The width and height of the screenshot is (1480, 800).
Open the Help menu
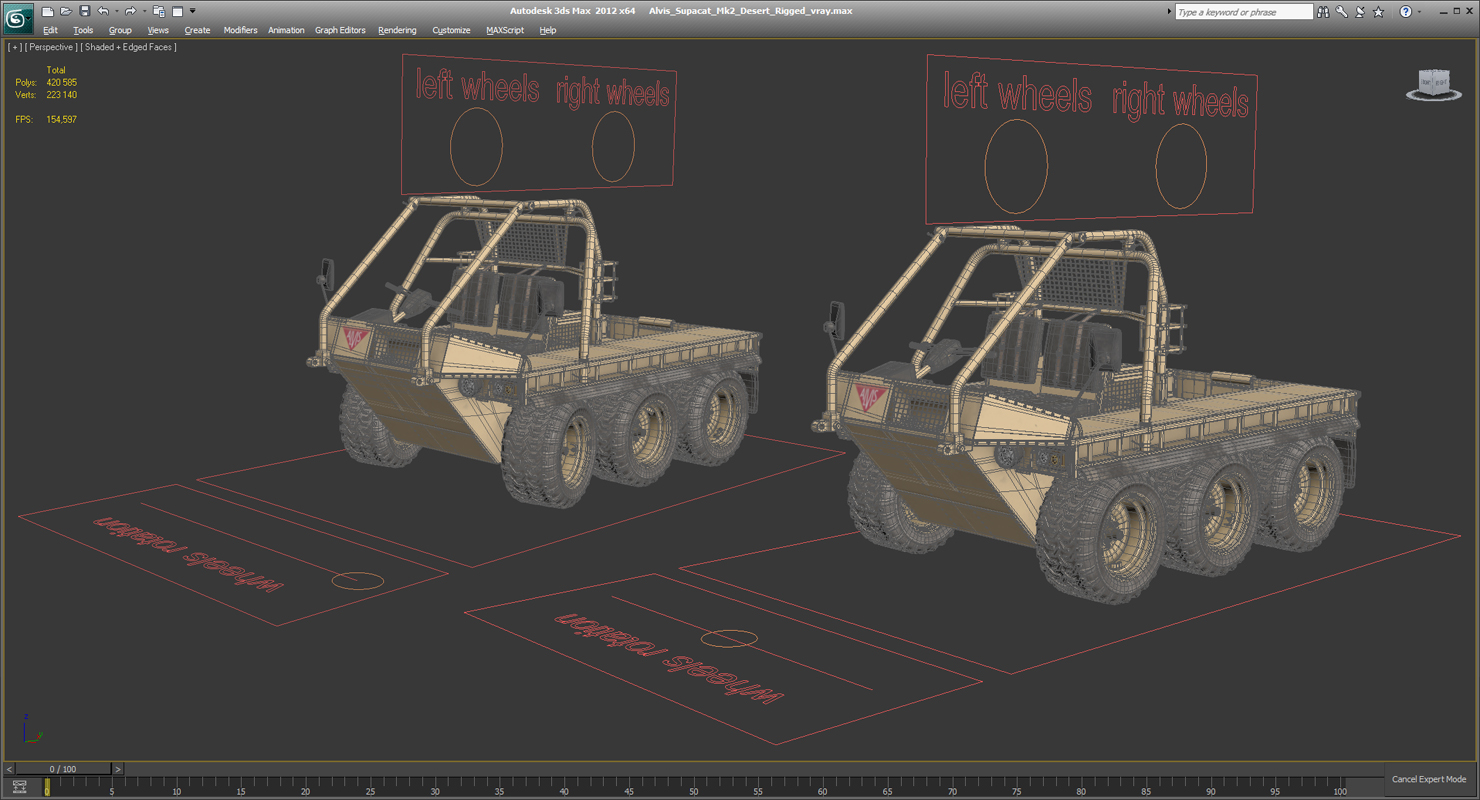tap(548, 30)
